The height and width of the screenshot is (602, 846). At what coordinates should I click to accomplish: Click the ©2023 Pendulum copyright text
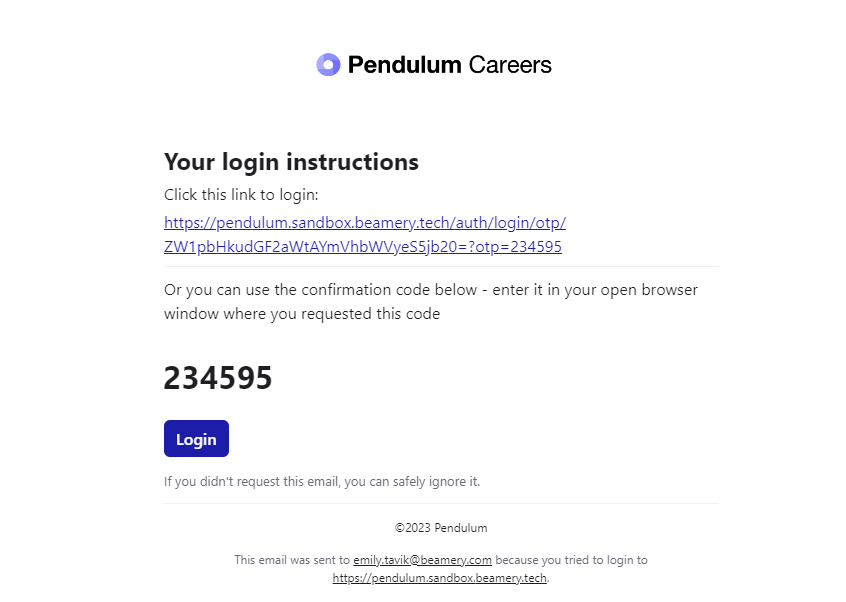point(441,528)
